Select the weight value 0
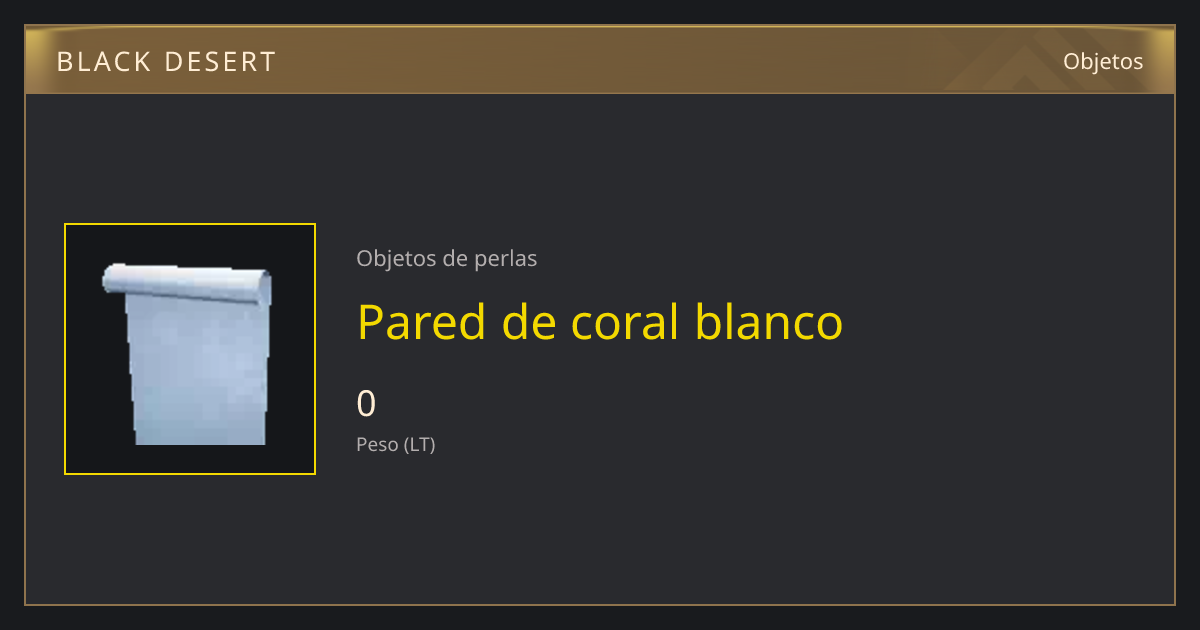Screen dimensions: 1200x630 pyautogui.click(x=366, y=404)
